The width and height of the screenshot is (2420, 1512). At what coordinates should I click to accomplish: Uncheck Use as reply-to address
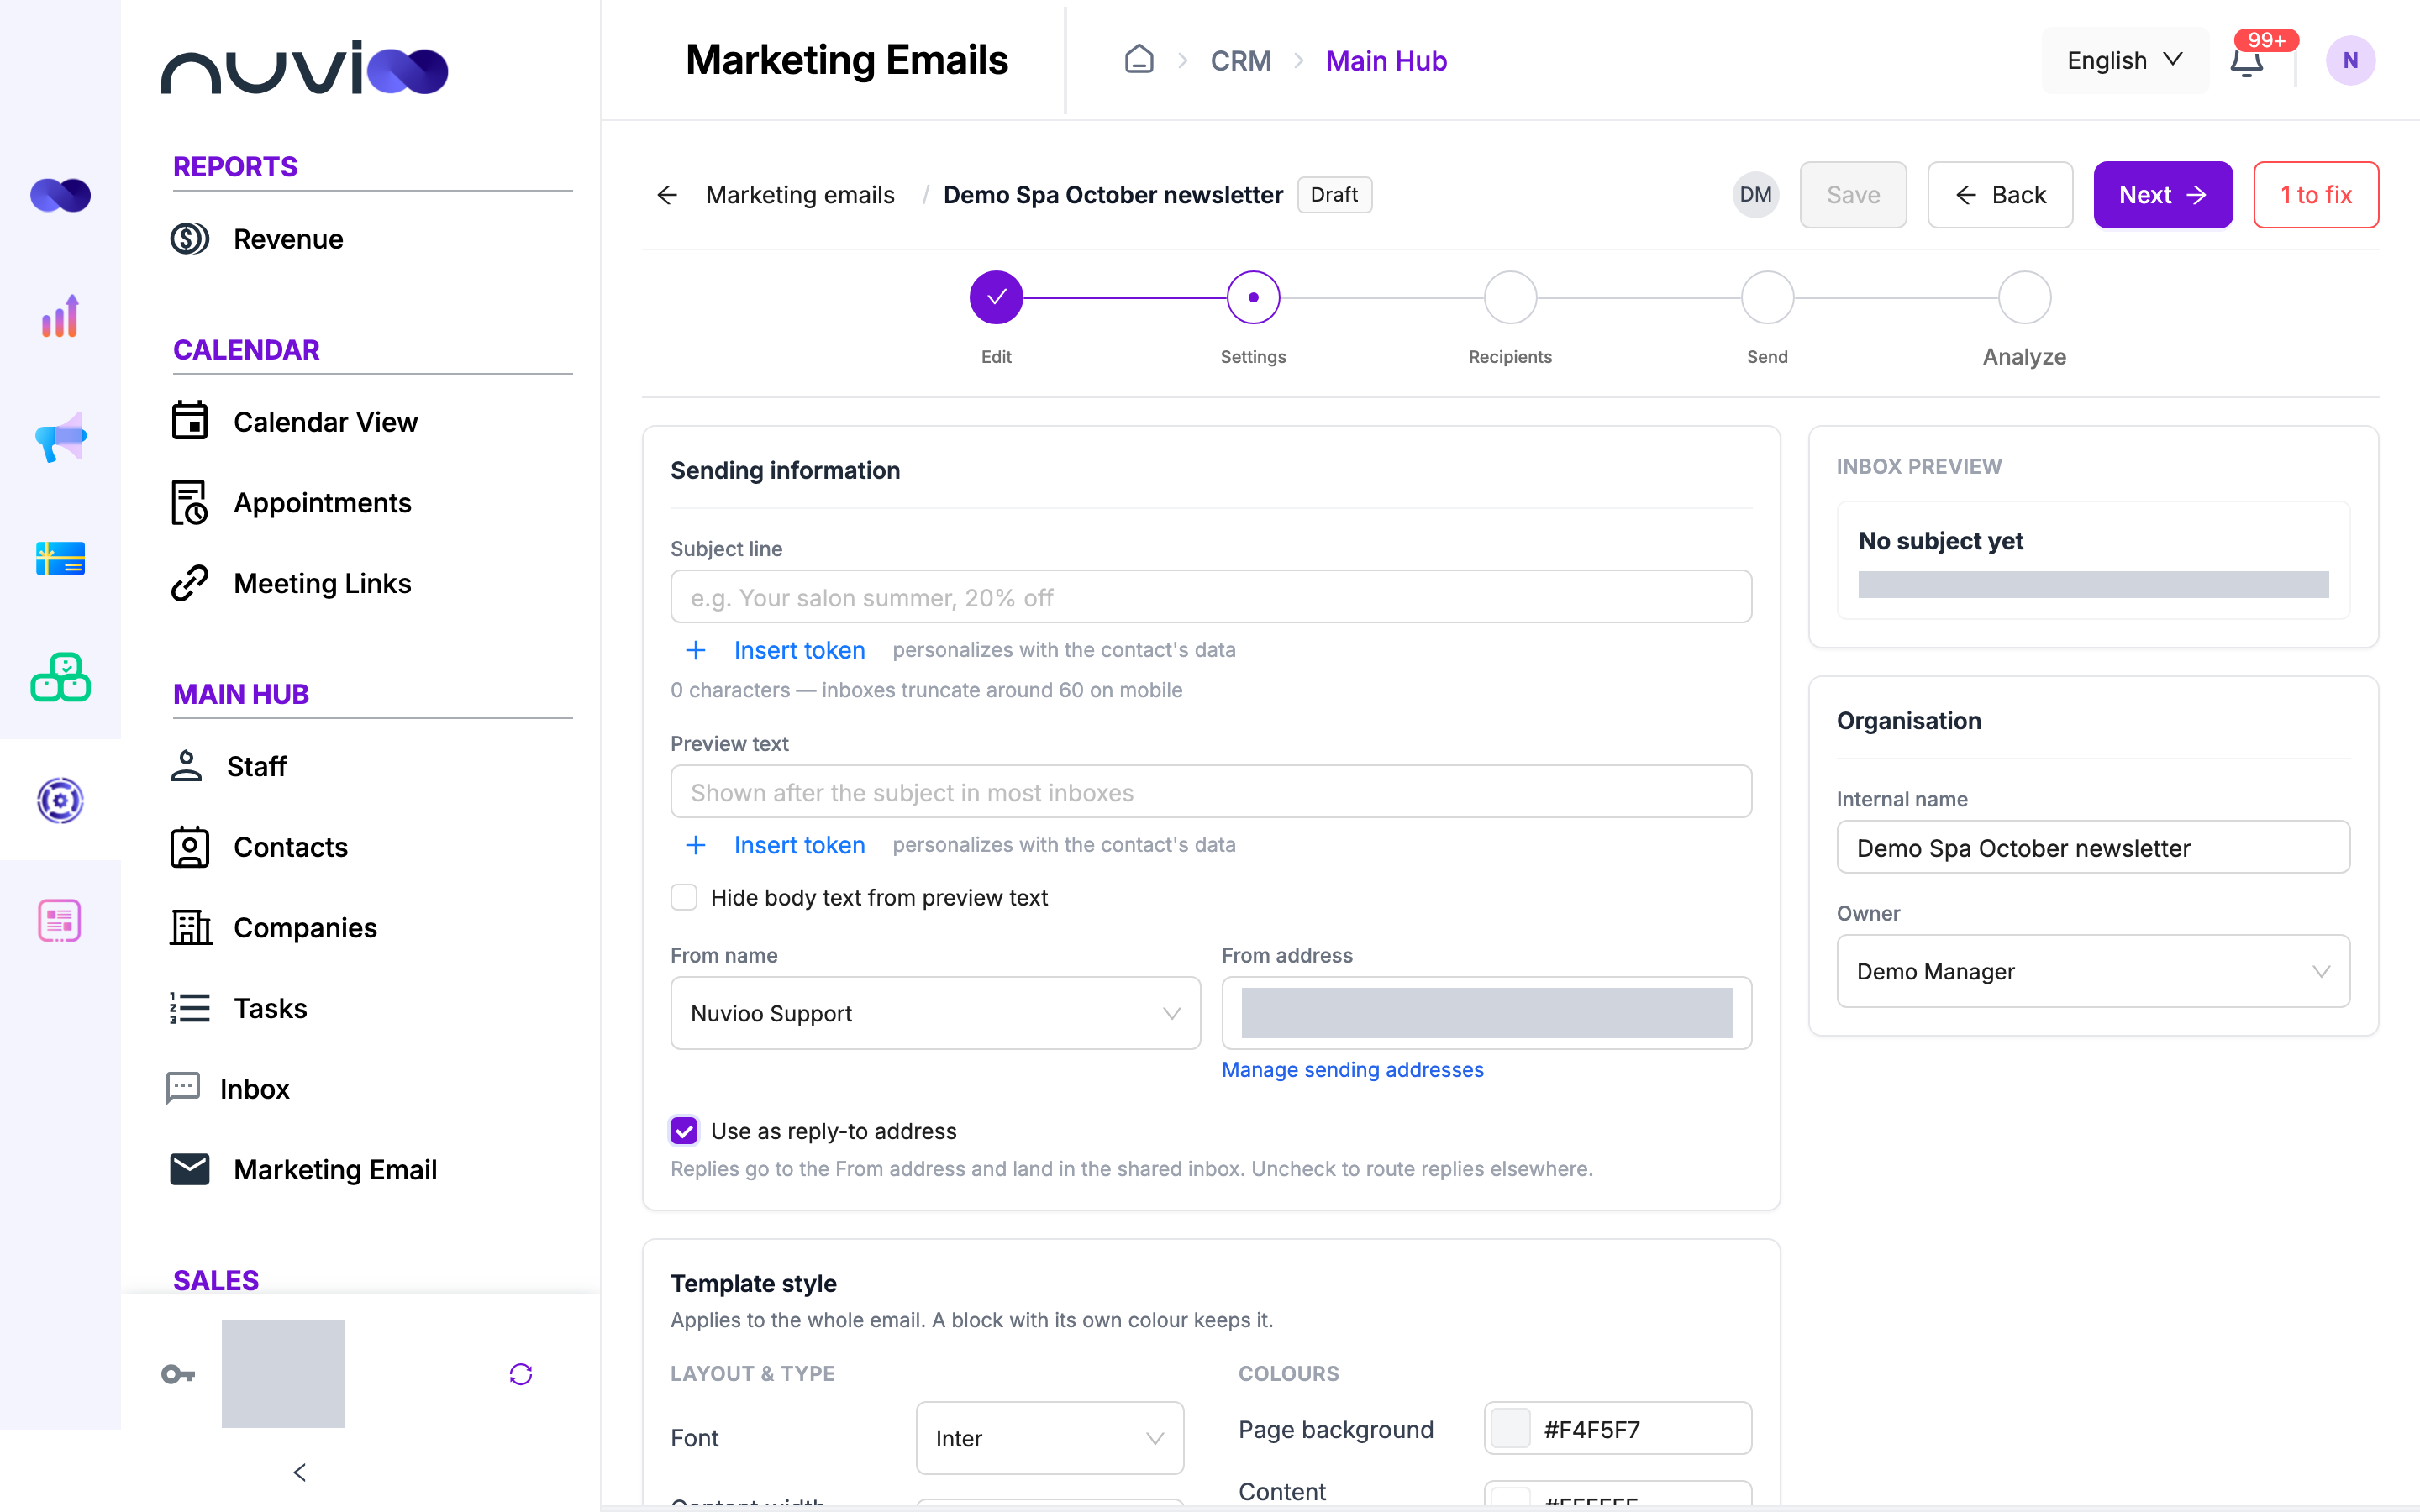click(684, 1131)
